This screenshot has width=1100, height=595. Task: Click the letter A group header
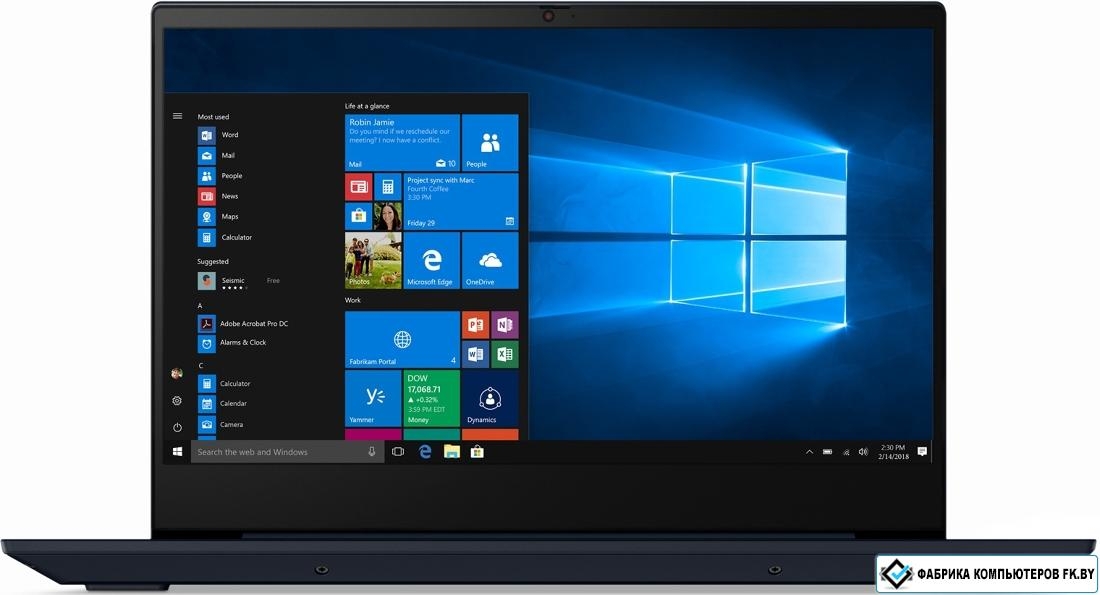[200, 306]
